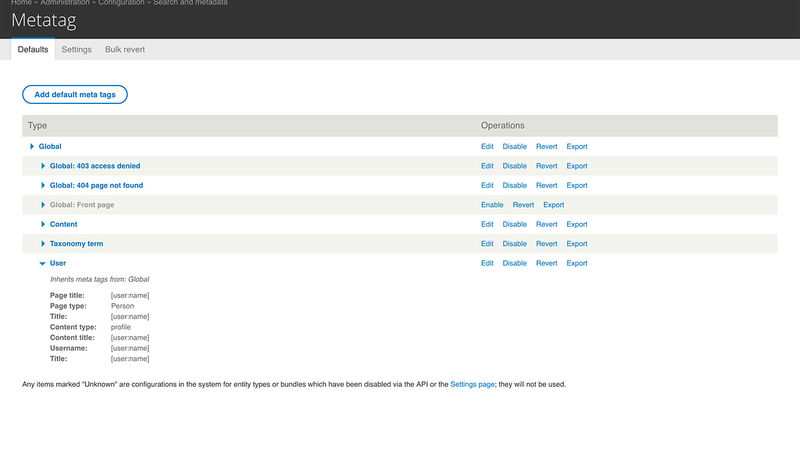Open the Taxonomy term type link
Viewport: 800px width, 450px height.
pos(77,243)
